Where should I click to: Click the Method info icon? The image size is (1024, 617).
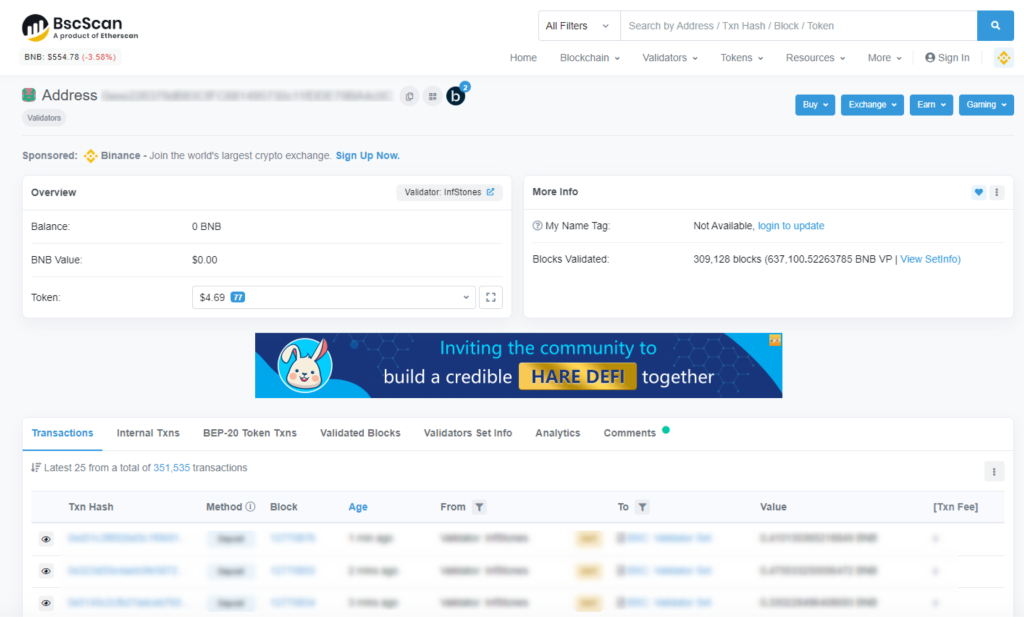coord(250,507)
